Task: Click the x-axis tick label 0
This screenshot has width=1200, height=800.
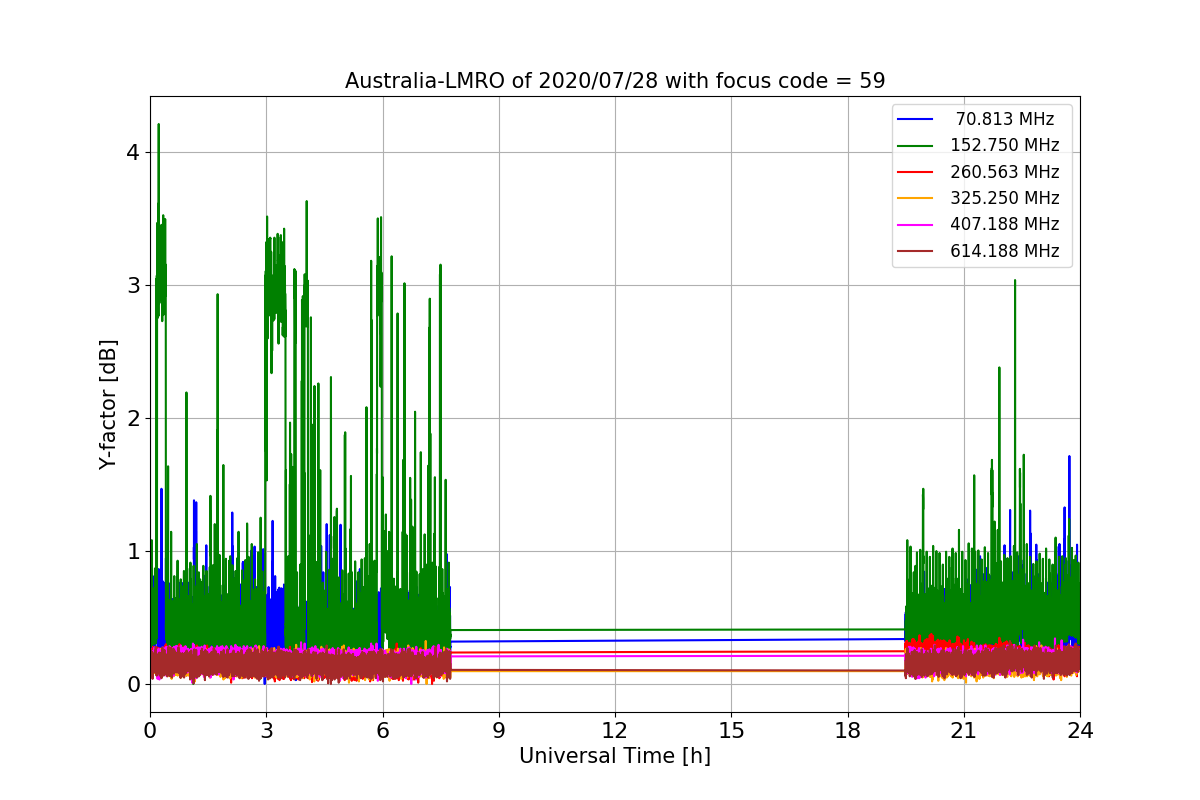Action: coord(150,731)
